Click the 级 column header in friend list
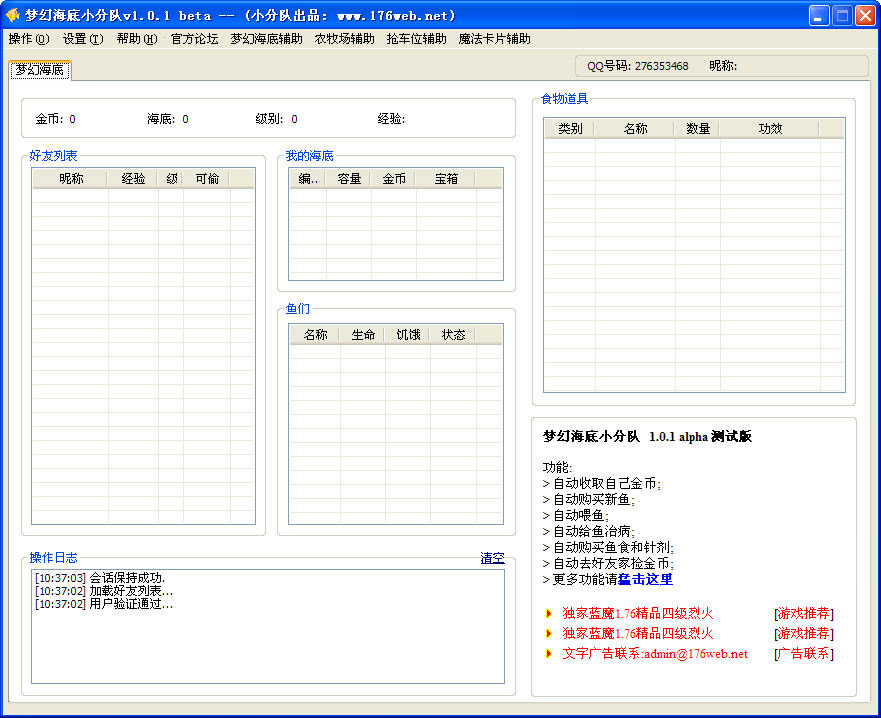This screenshot has width=881, height=718. [x=171, y=179]
